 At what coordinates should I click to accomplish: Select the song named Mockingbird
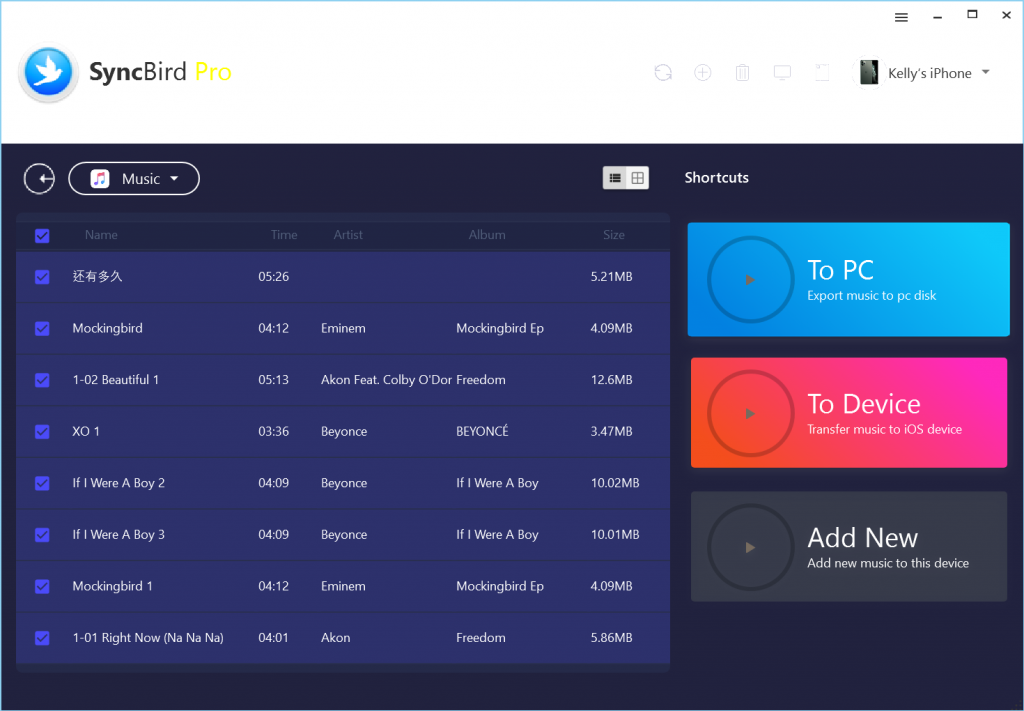coord(107,328)
